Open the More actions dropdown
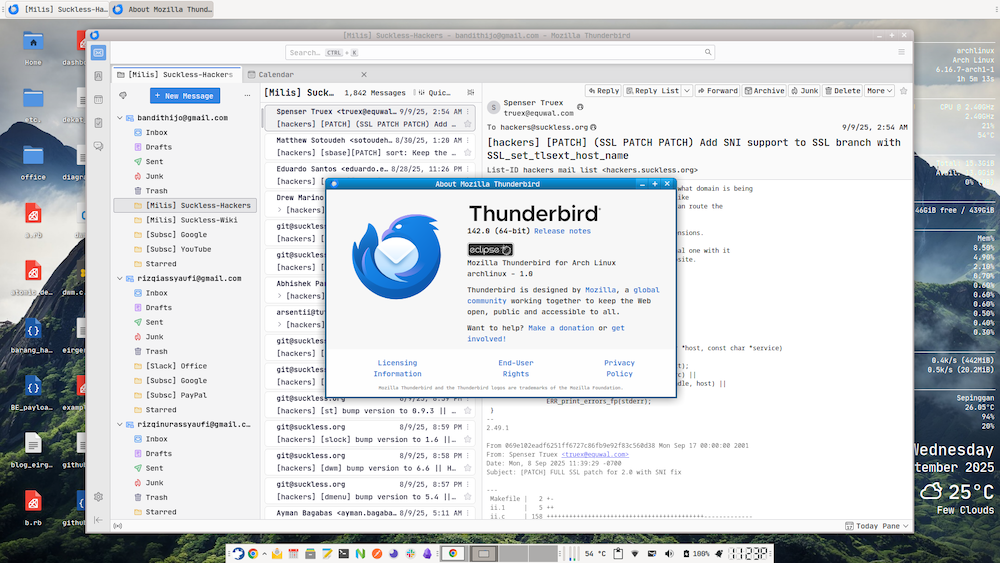Viewport: 1000px width, 563px height. [x=879, y=91]
